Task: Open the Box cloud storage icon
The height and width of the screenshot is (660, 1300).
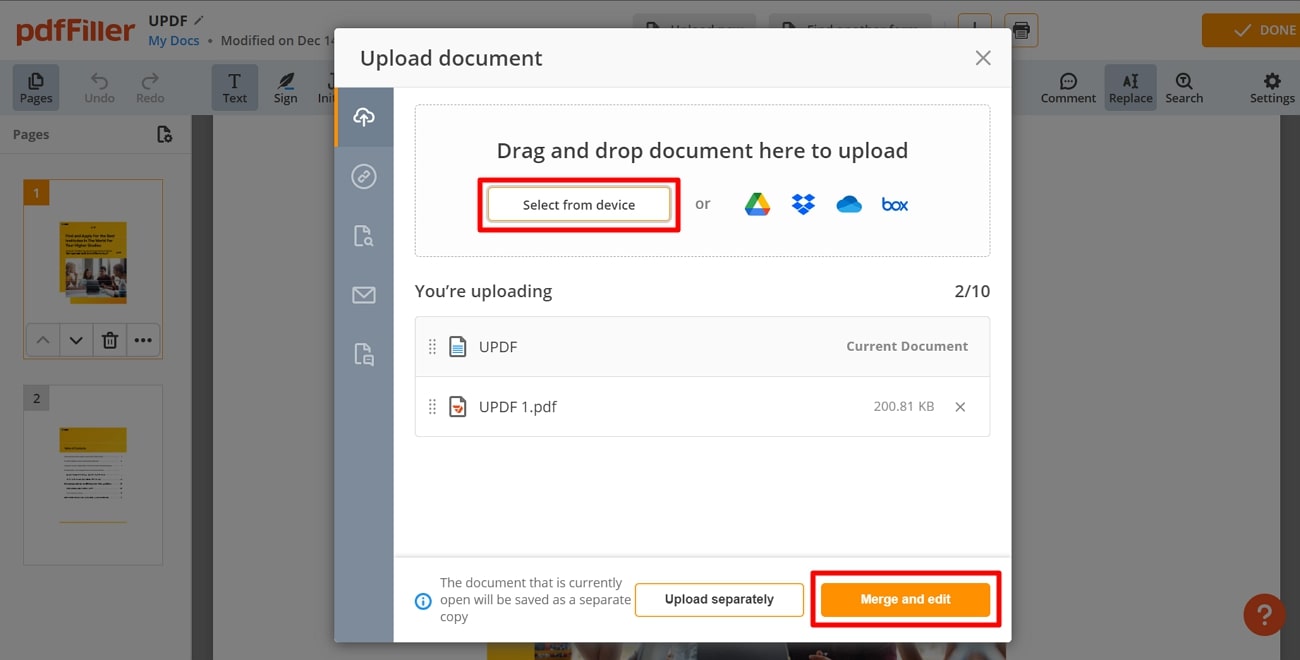Action: (x=894, y=203)
